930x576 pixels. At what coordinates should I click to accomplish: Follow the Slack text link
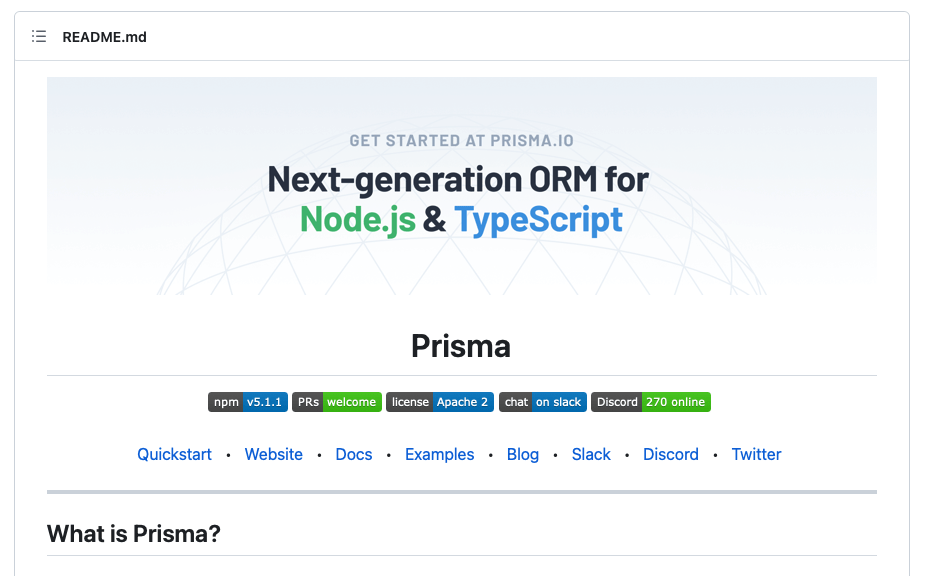pyautogui.click(x=591, y=454)
